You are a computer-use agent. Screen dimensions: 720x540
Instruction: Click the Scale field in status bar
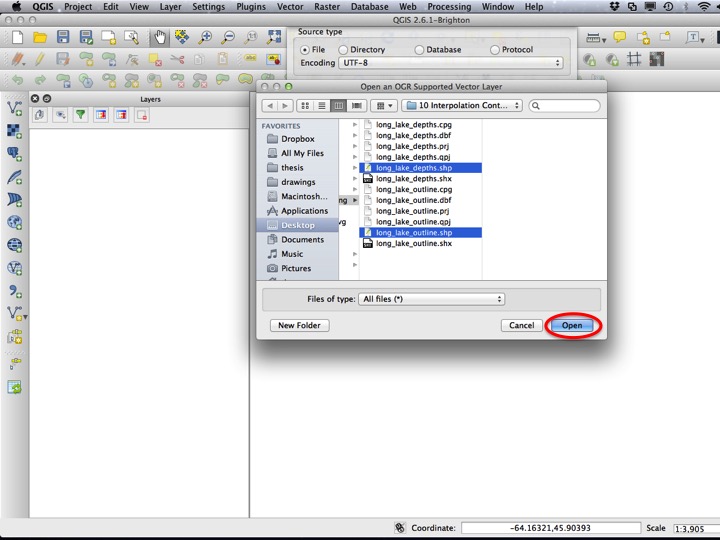point(696,529)
